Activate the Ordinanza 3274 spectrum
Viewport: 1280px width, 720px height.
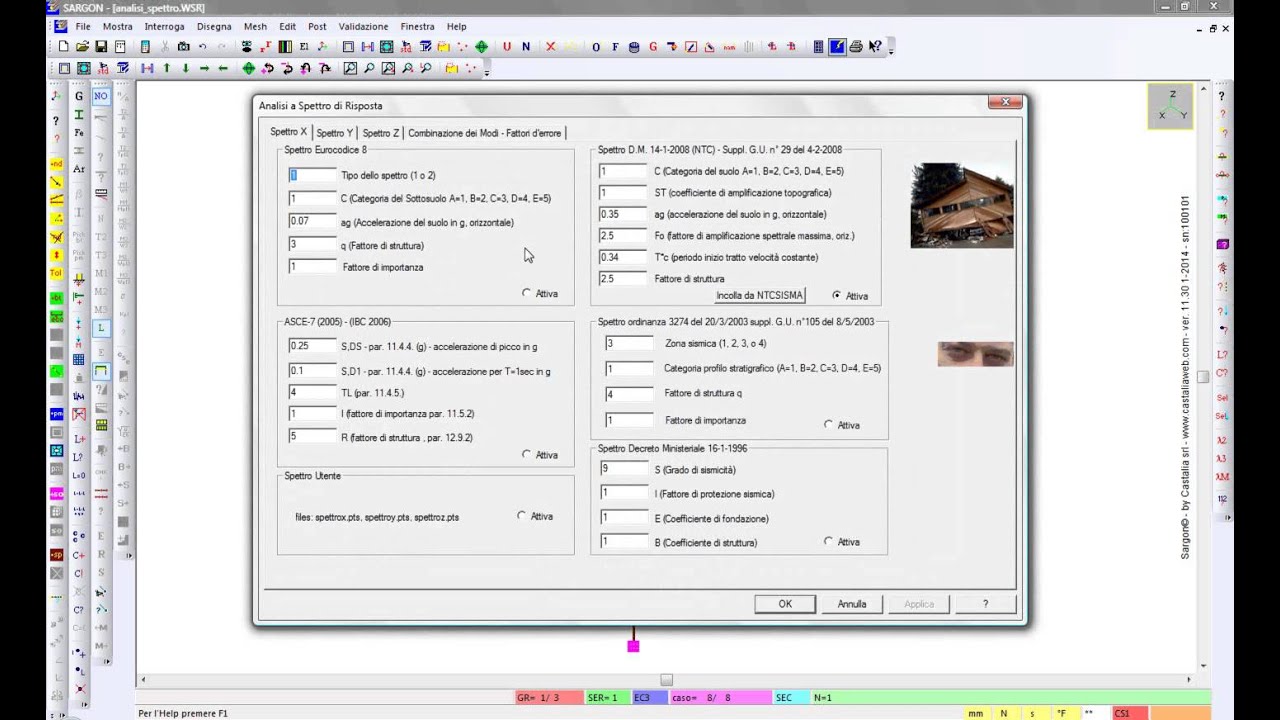[x=828, y=425]
